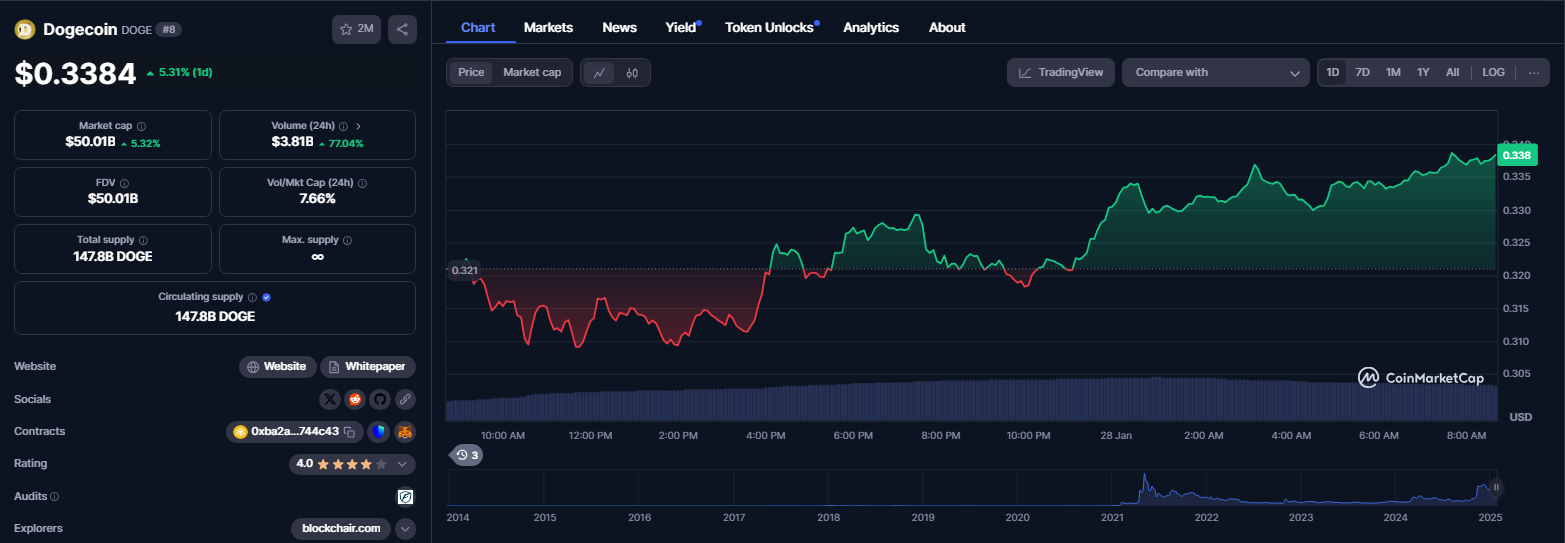Select the 7D time range

(1362, 72)
